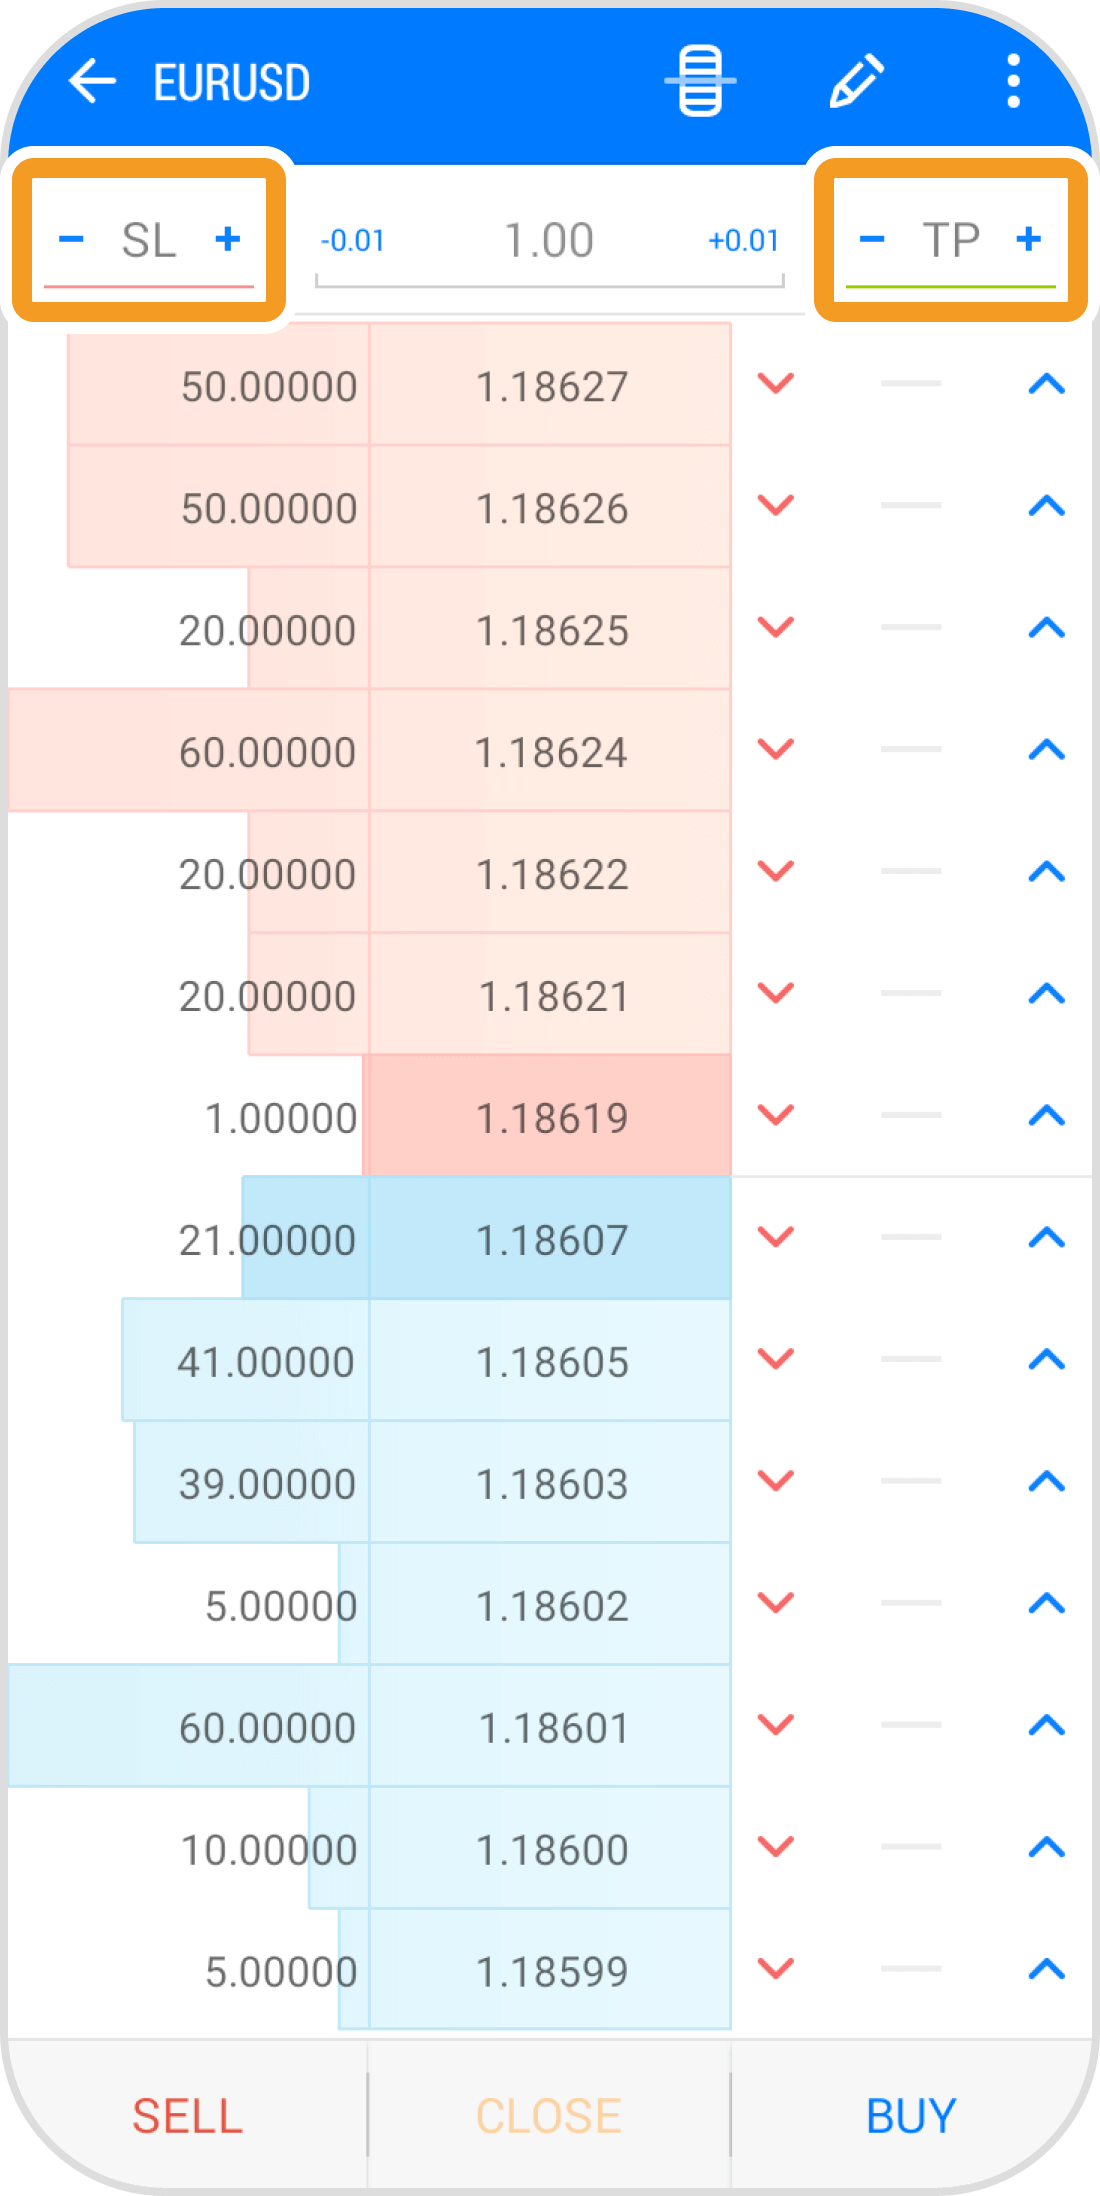
Task: Reduce volume by tapping -0.01
Action: tap(352, 241)
